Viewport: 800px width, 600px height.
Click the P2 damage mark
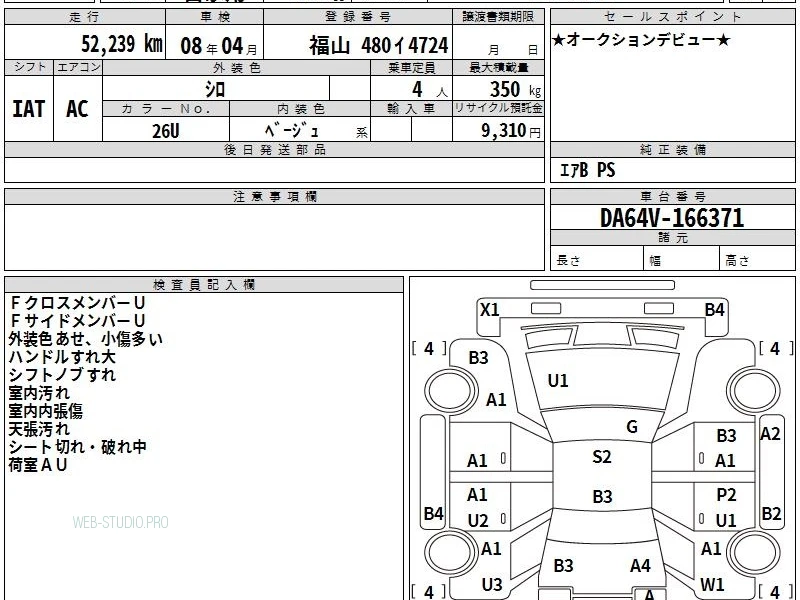click(x=727, y=495)
